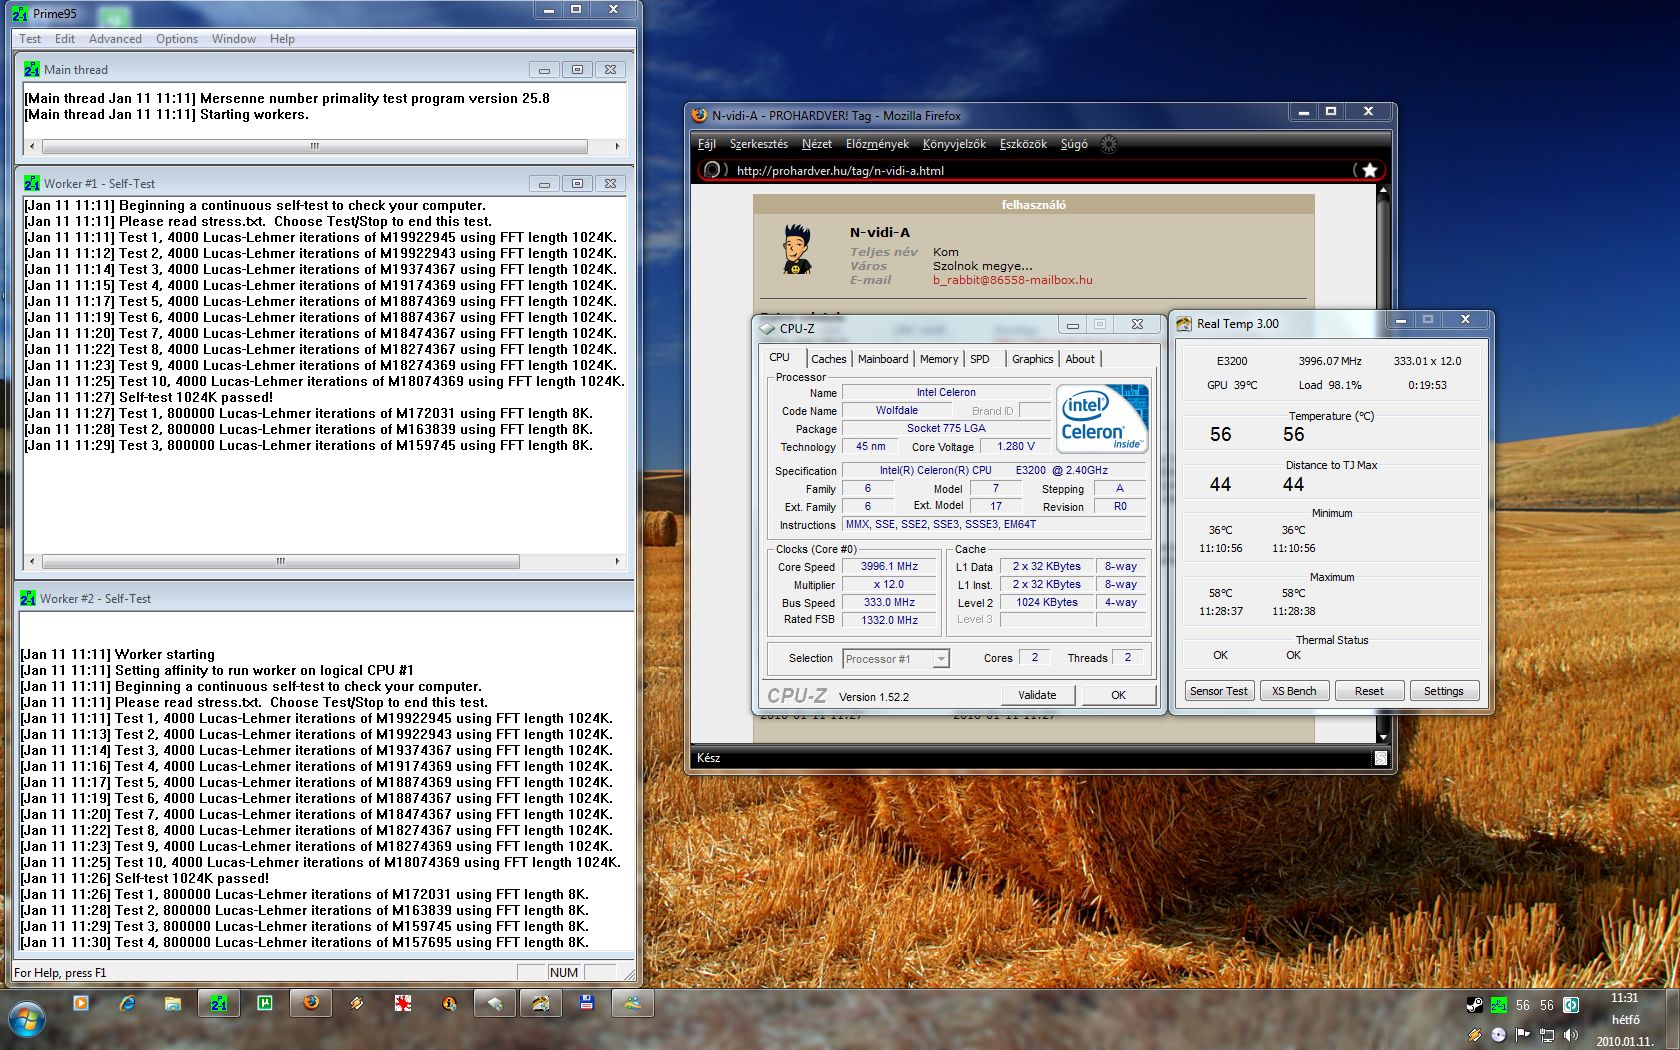This screenshot has width=1680, height=1050.
Task: Open Settings in Real Temp
Action: tap(1444, 691)
